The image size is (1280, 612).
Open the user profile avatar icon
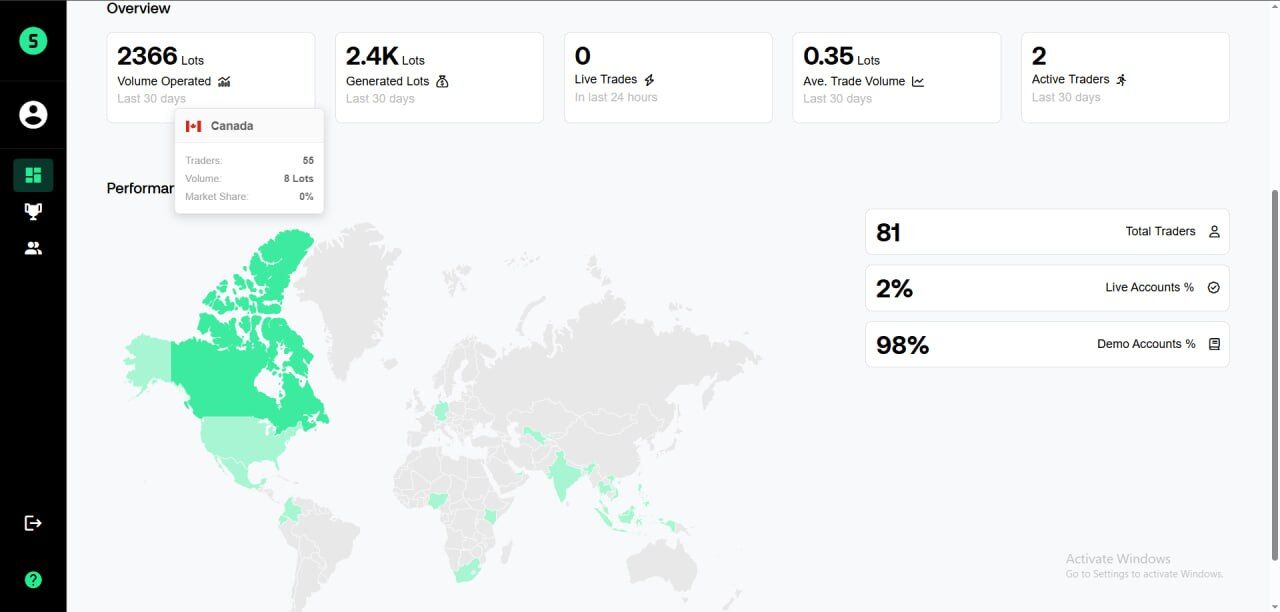pos(33,115)
